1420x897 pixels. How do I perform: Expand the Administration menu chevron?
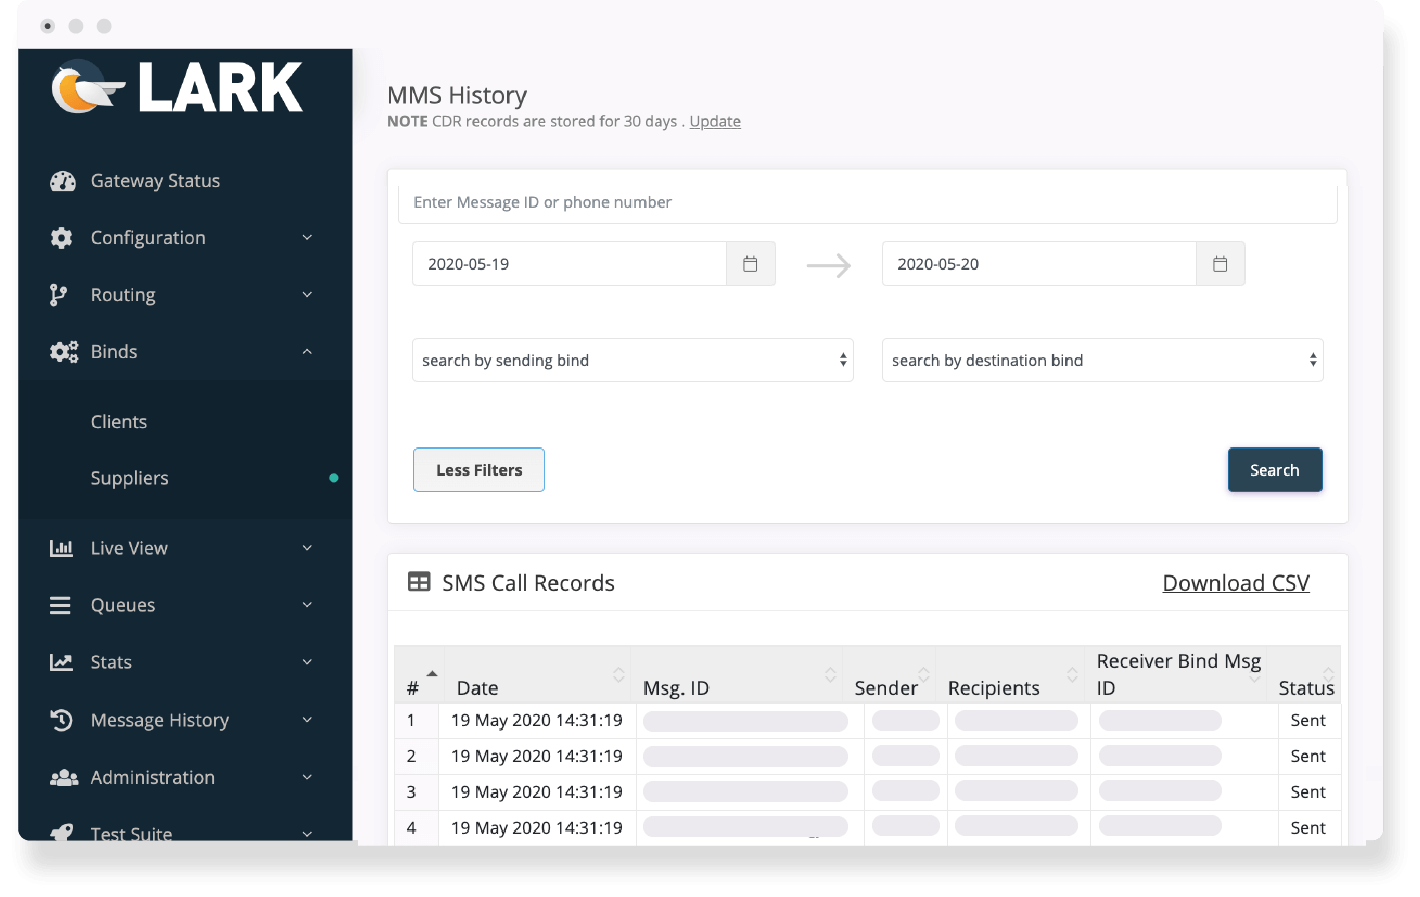tap(307, 777)
